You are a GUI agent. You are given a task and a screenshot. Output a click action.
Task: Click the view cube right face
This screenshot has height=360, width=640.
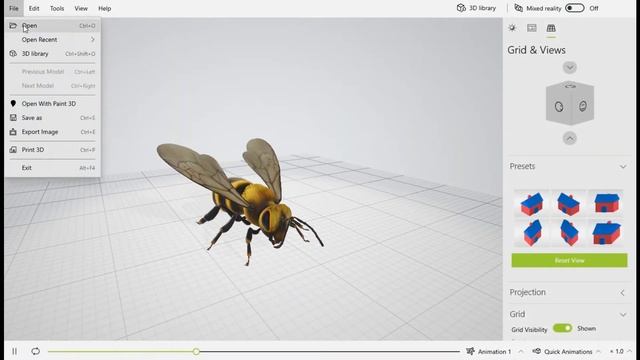[582, 106]
